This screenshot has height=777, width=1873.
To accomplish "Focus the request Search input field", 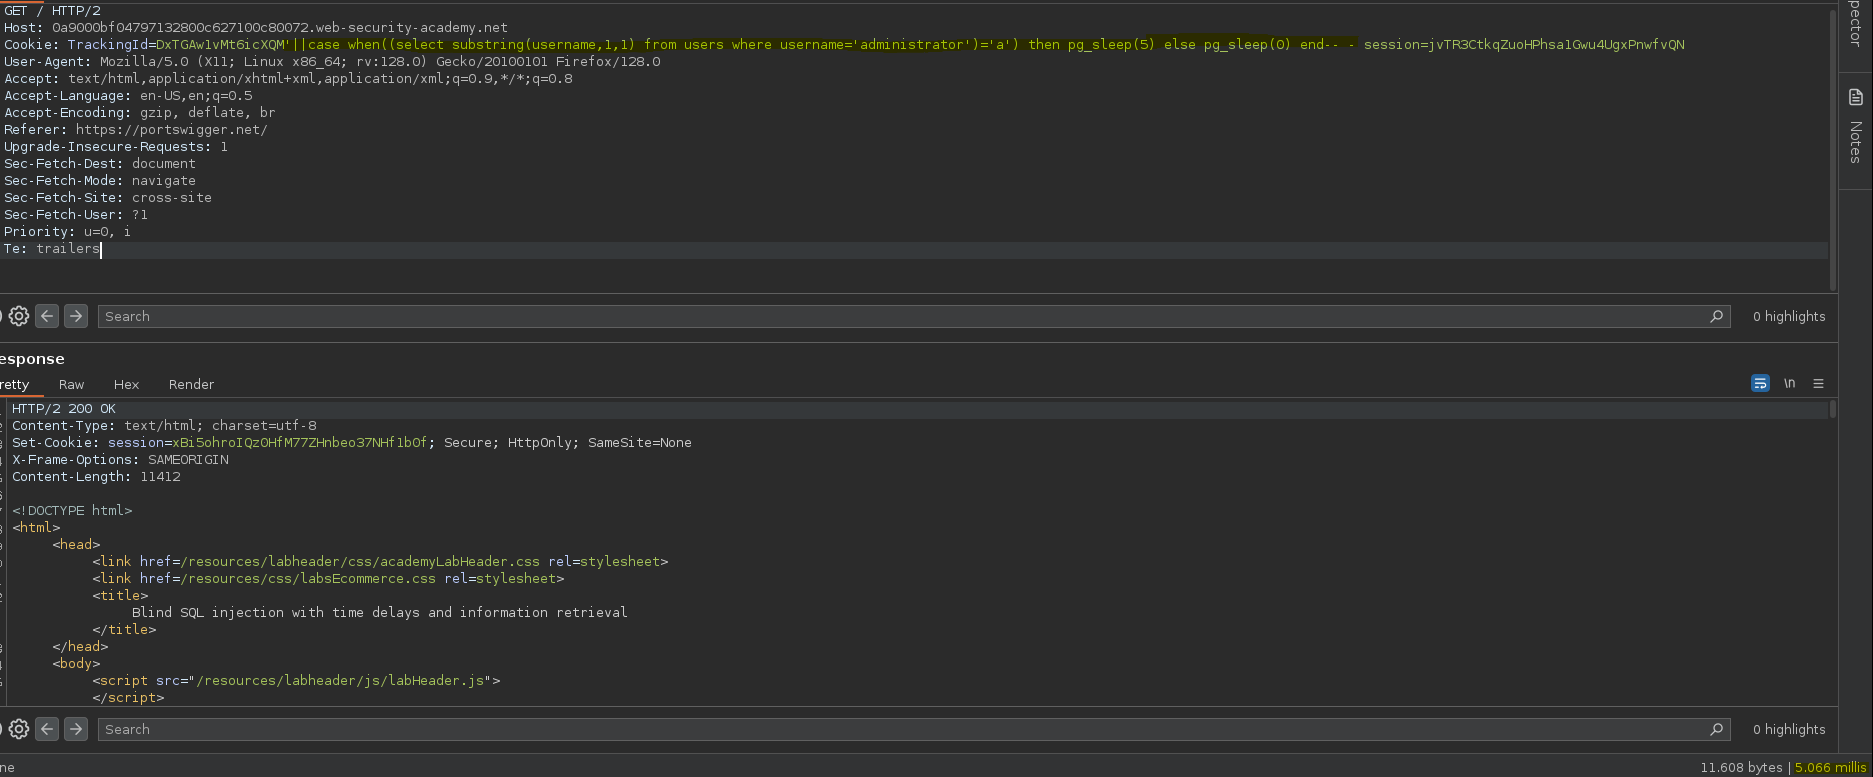I will point(914,316).
